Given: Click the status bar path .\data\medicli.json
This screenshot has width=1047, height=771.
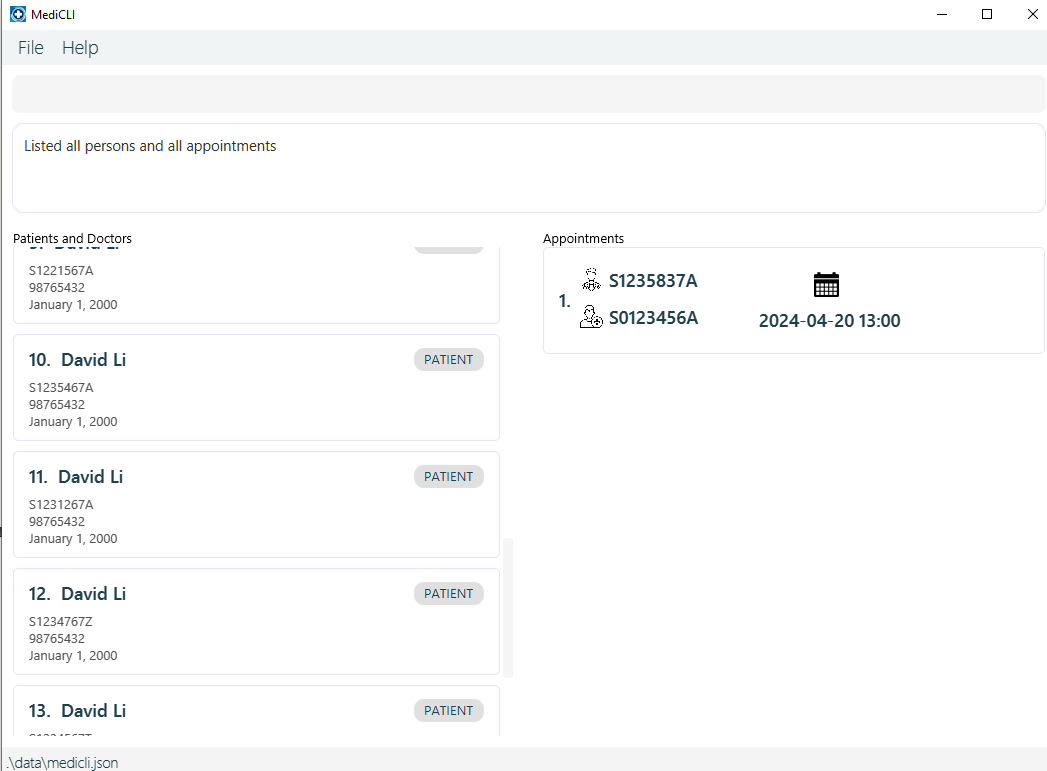Looking at the screenshot, I should click(x=63, y=762).
